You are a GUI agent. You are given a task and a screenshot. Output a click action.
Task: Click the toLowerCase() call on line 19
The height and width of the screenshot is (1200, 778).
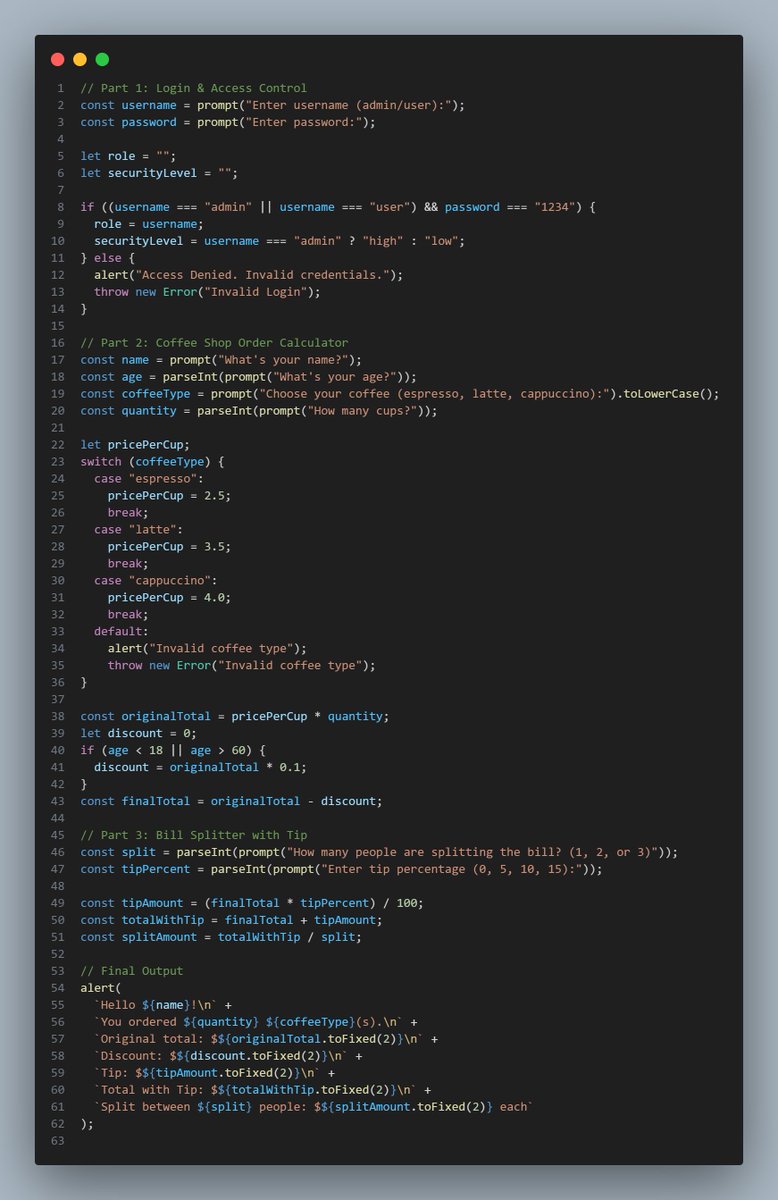coord(669,394)
